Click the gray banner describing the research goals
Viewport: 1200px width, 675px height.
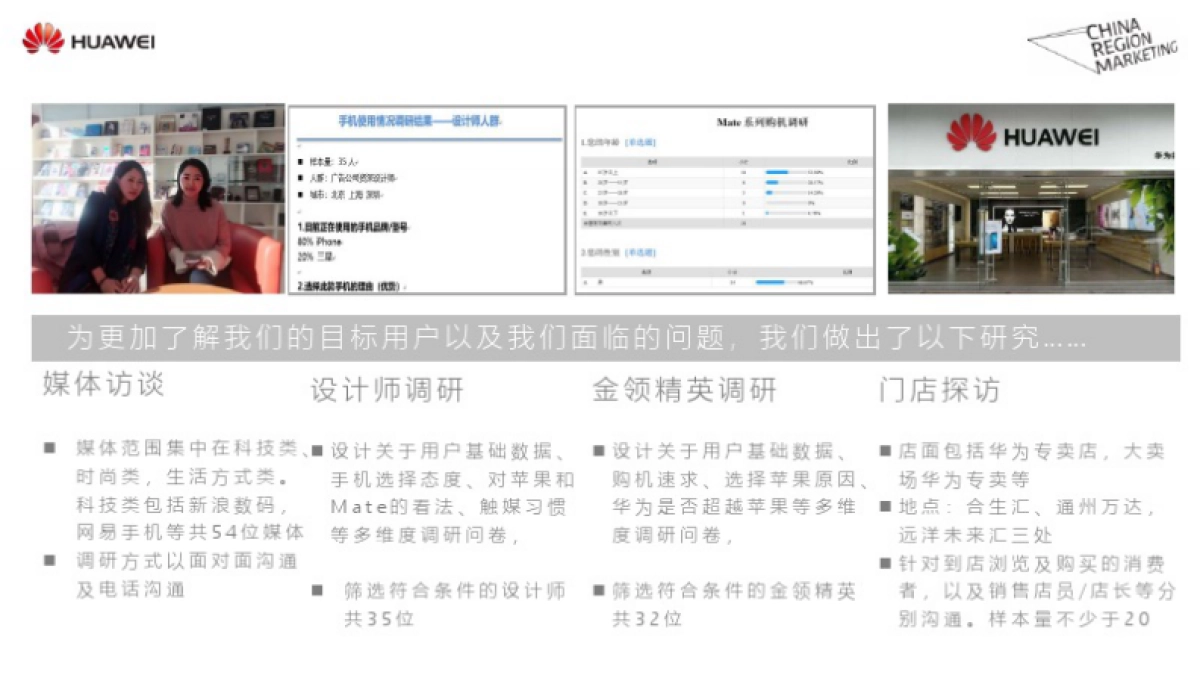(x=600, y=339)
